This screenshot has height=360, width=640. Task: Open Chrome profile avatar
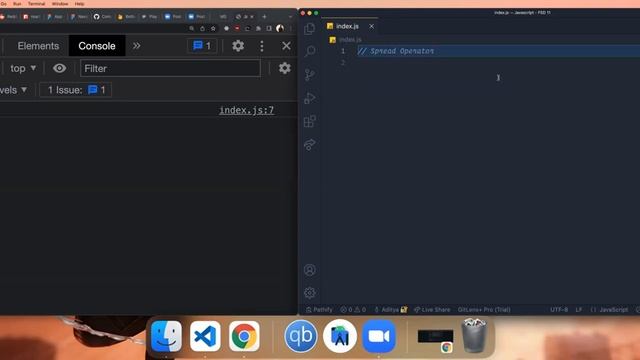280,28
